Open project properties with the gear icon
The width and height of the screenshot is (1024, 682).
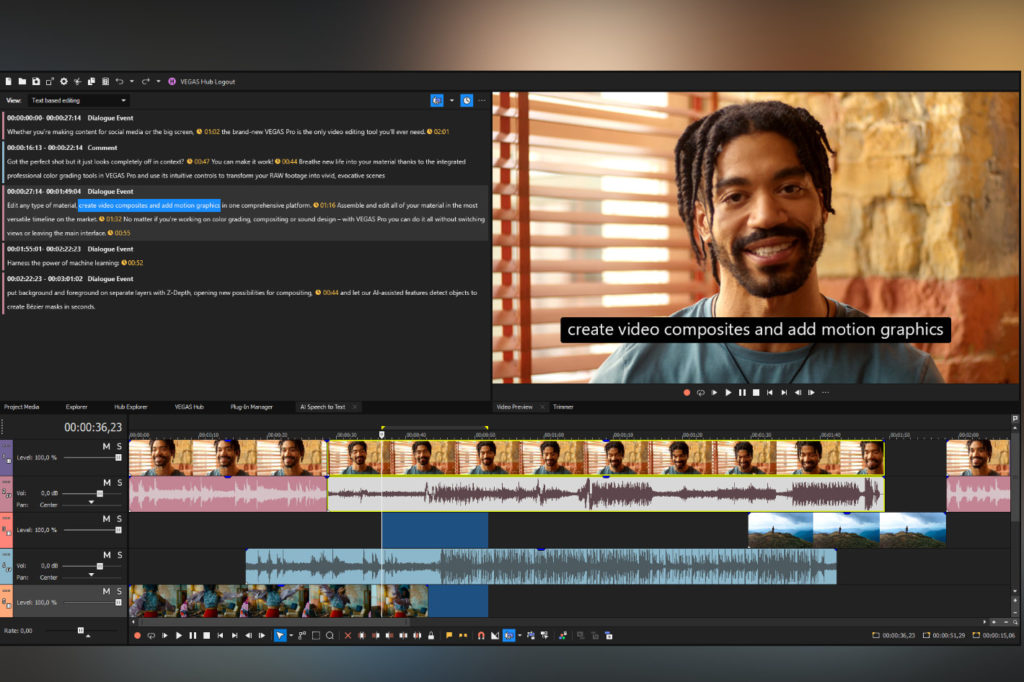tap(63, 82)
